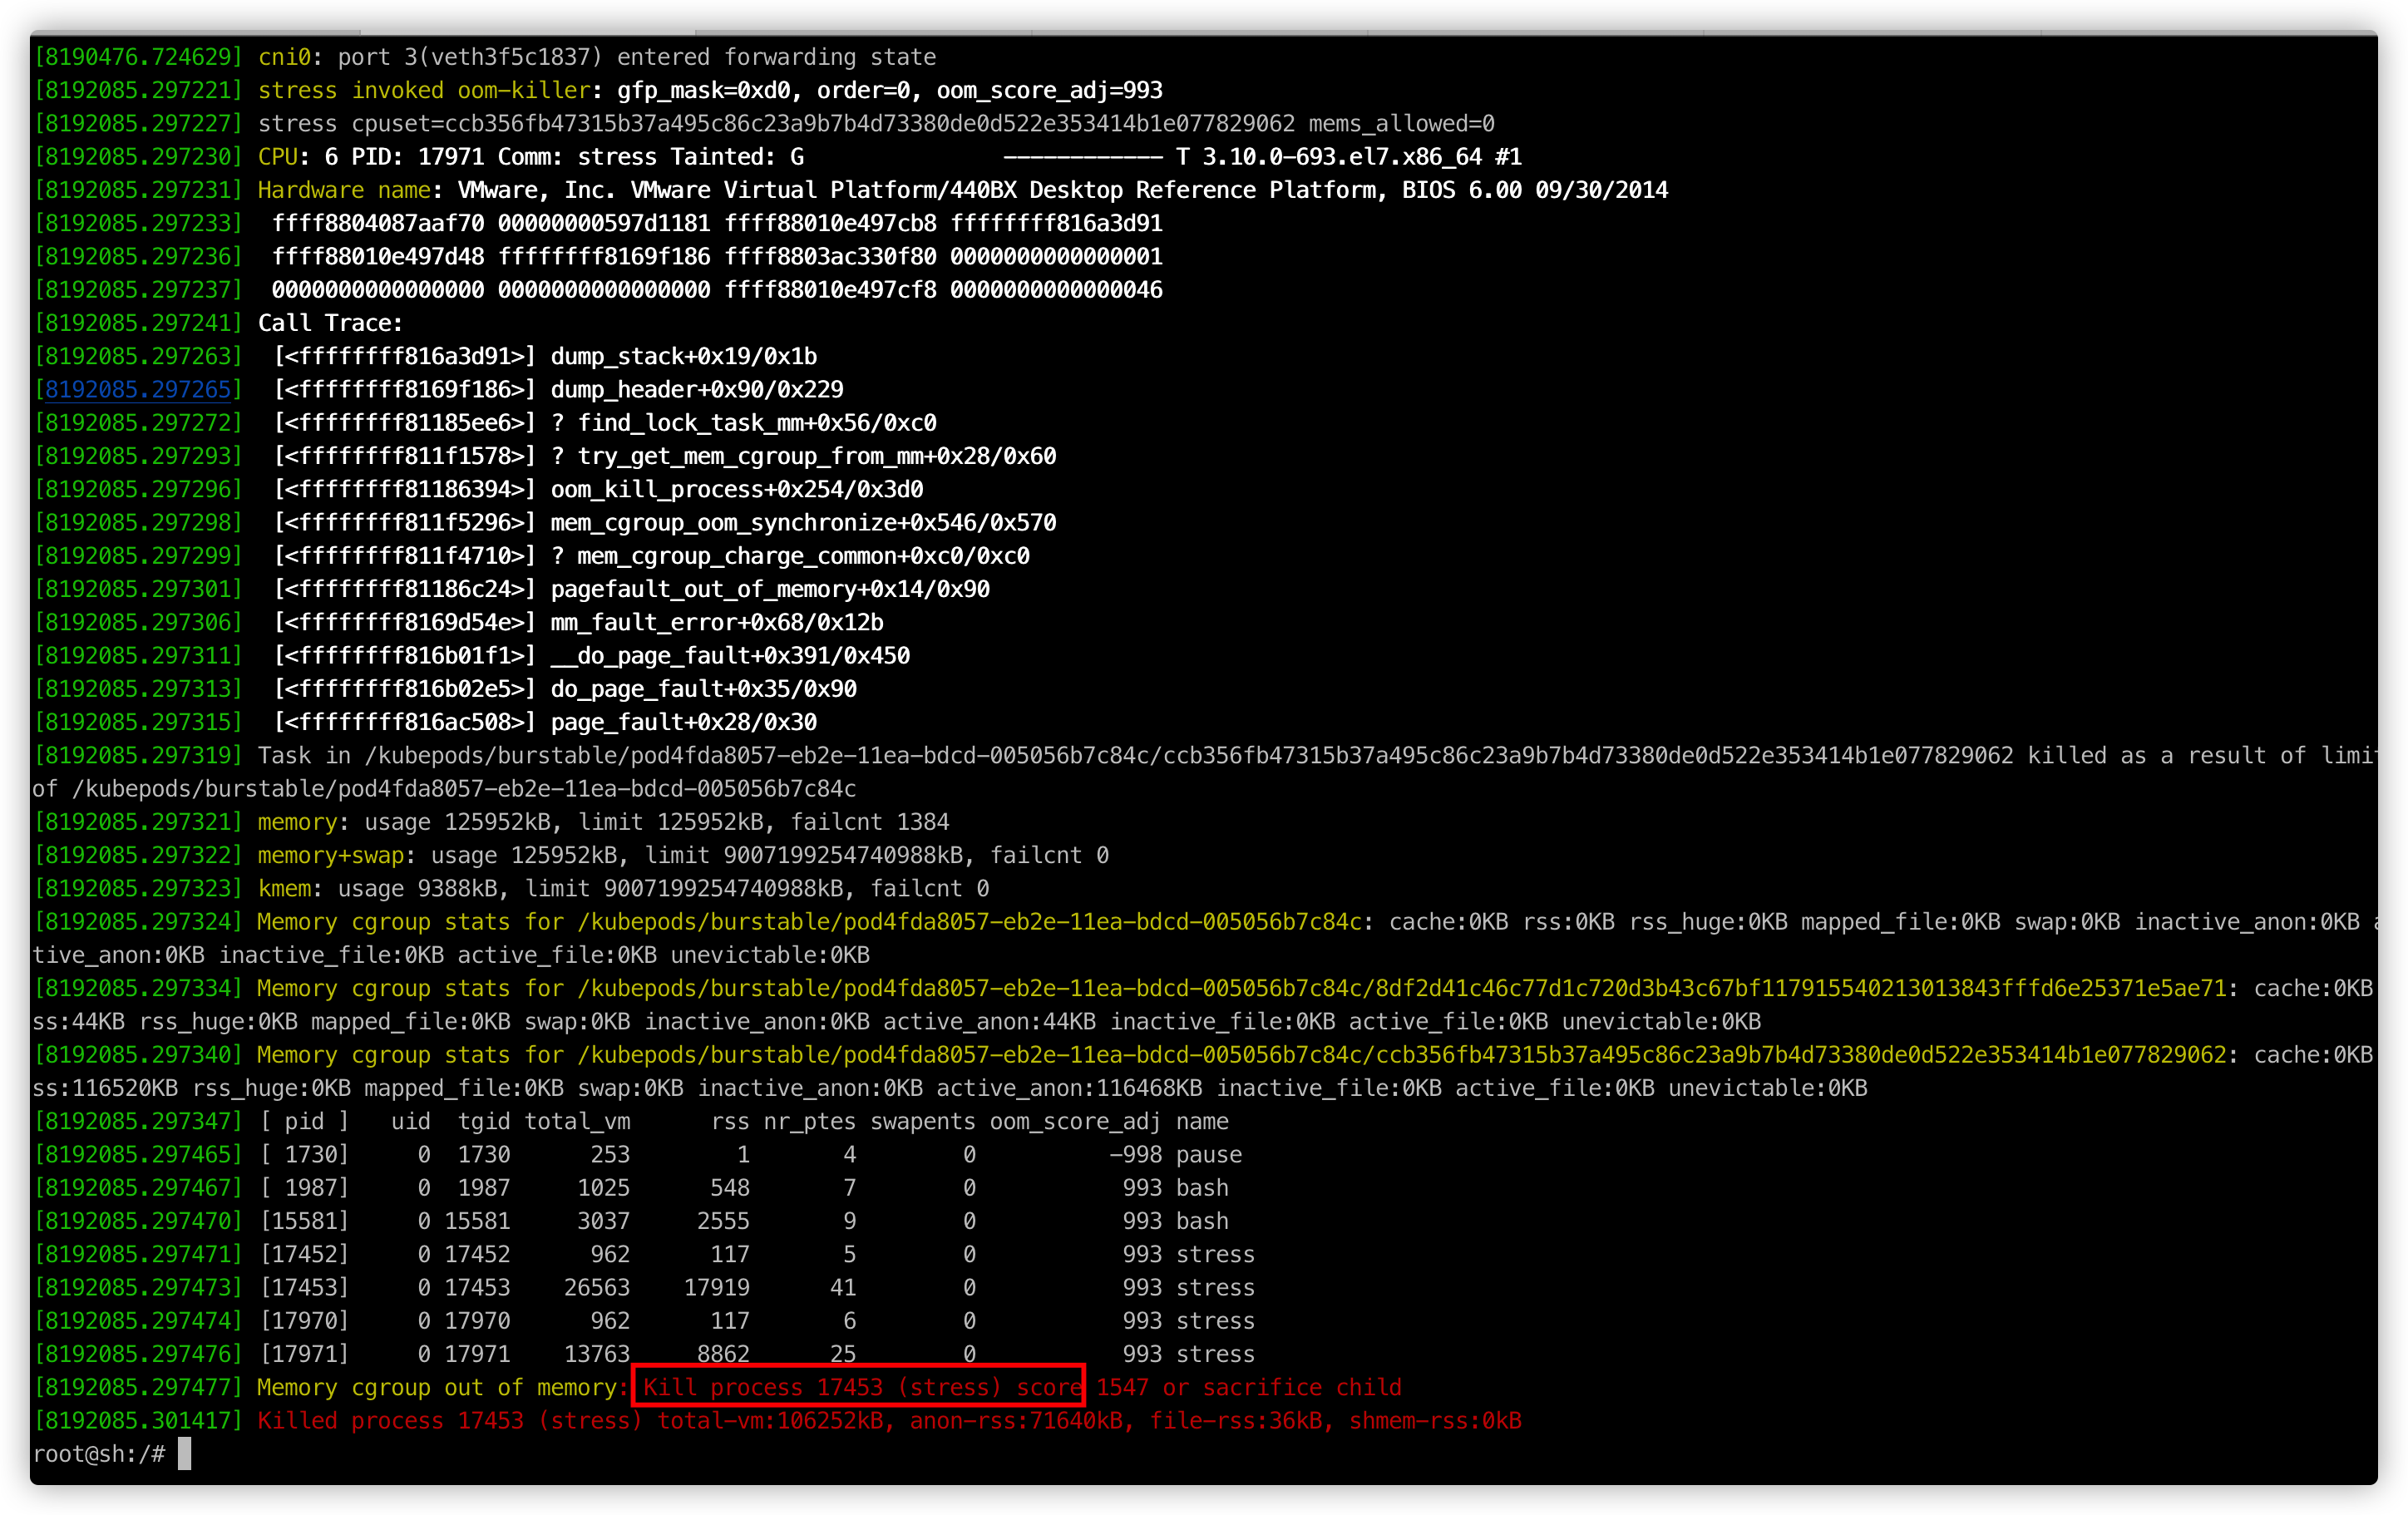Viewport: 2408px width, 1515px height.
Task: Click the 'memory+swap' yellow label
Action: pyautogui.click(x=330, y=855)
